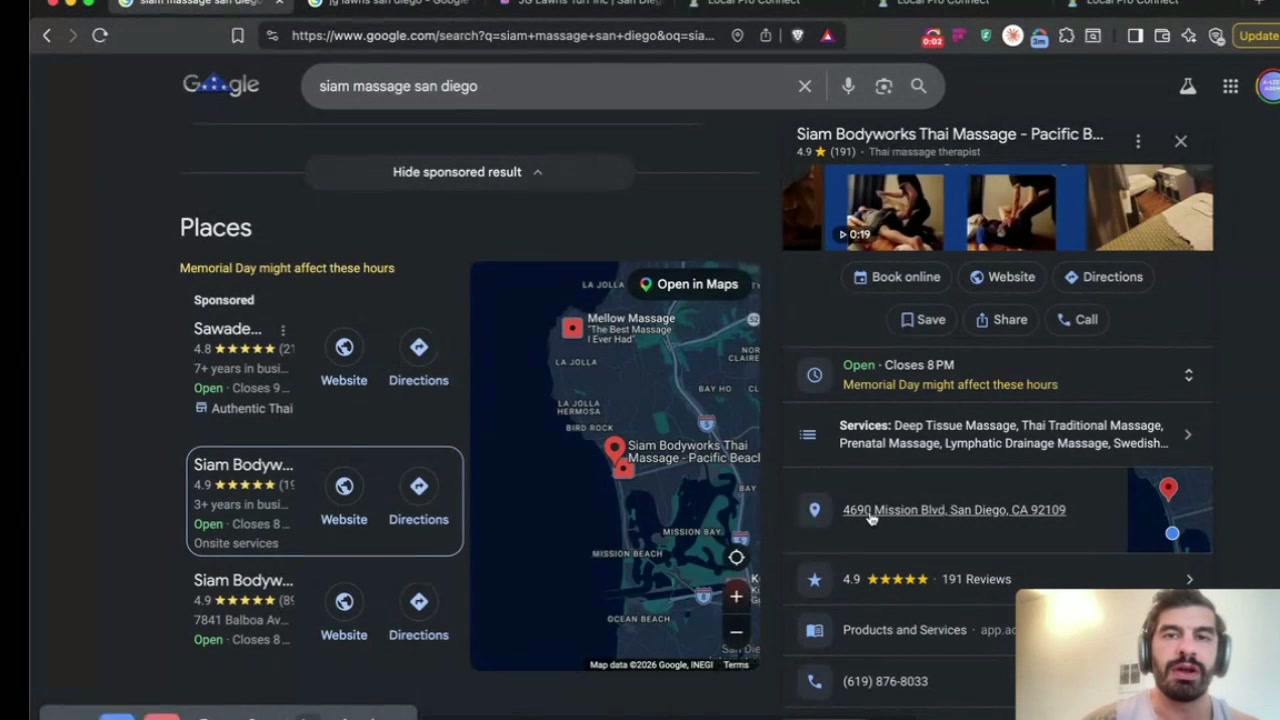Click the Website button in the business panel
Viewport: 1280px width, 720px height.
[1002, 277]
